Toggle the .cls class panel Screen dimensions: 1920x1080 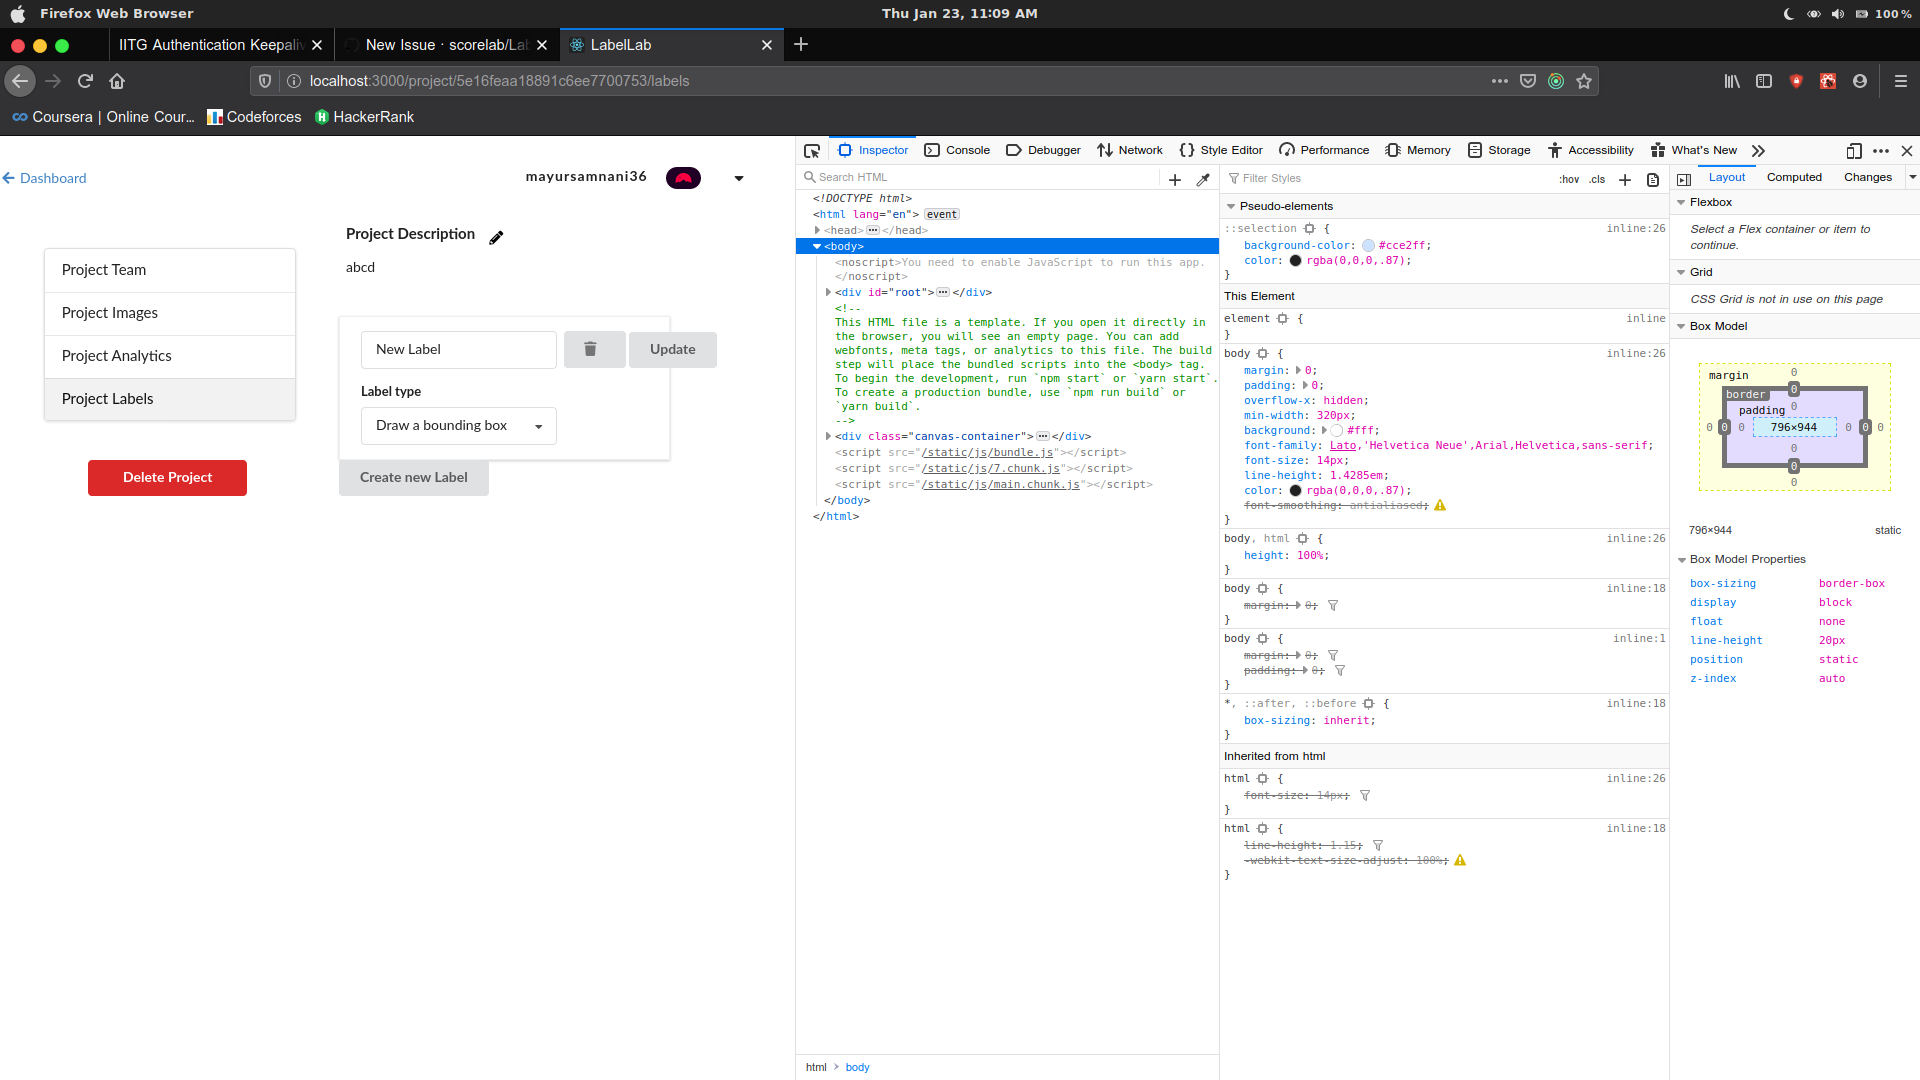[1597, 180]
